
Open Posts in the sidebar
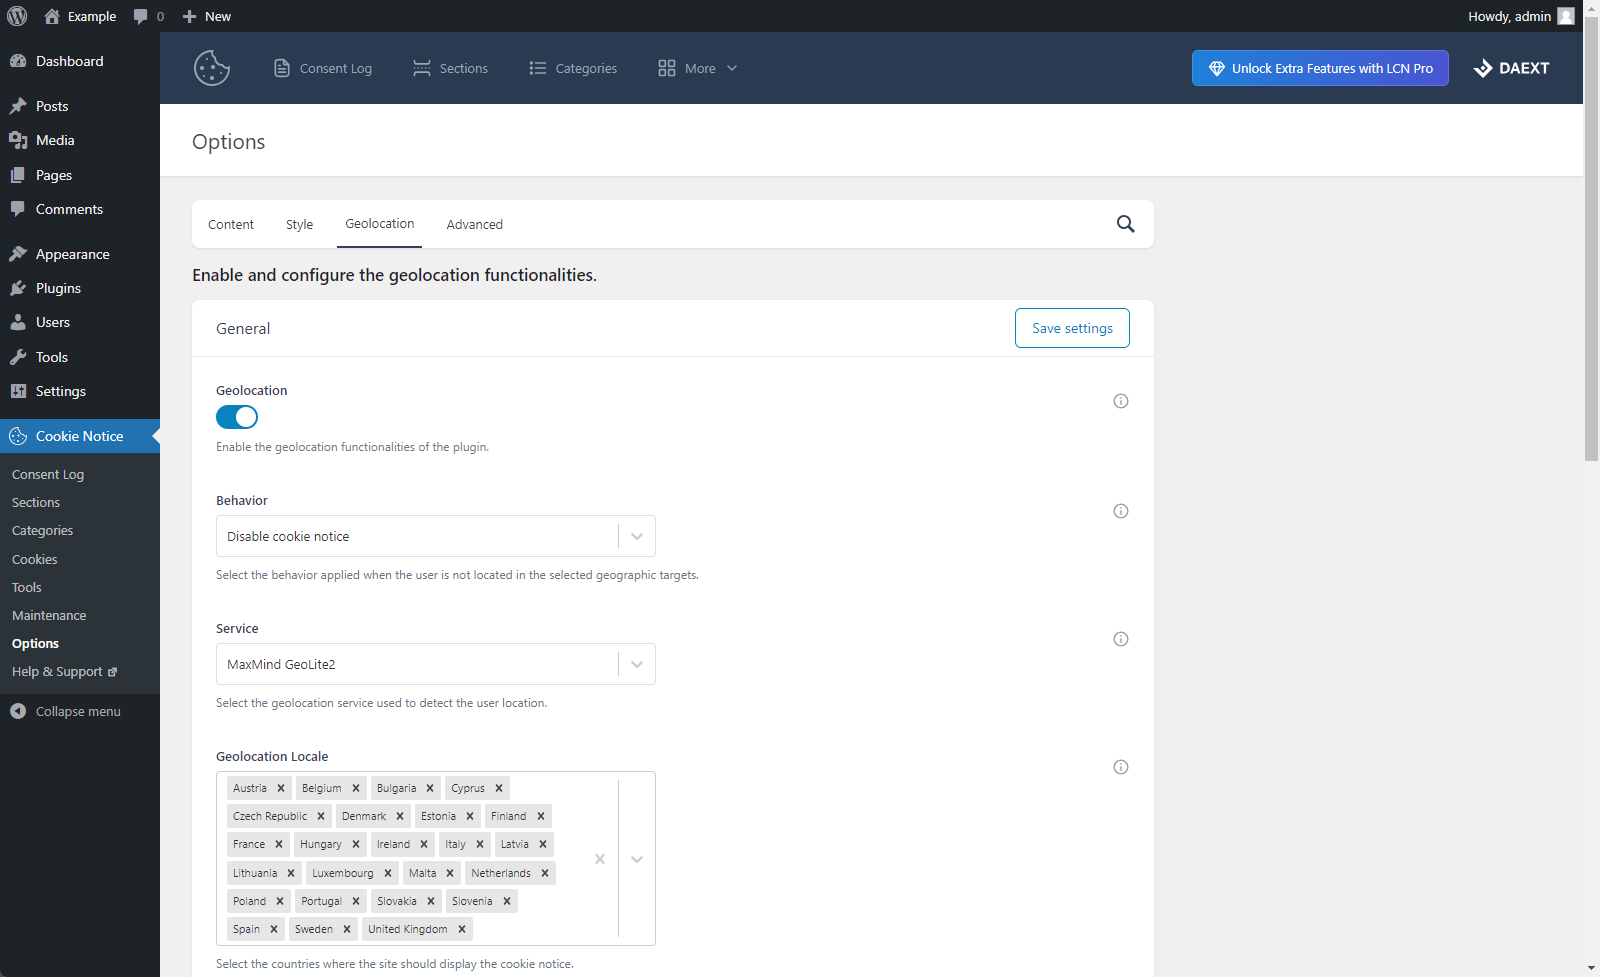[80, 106]
